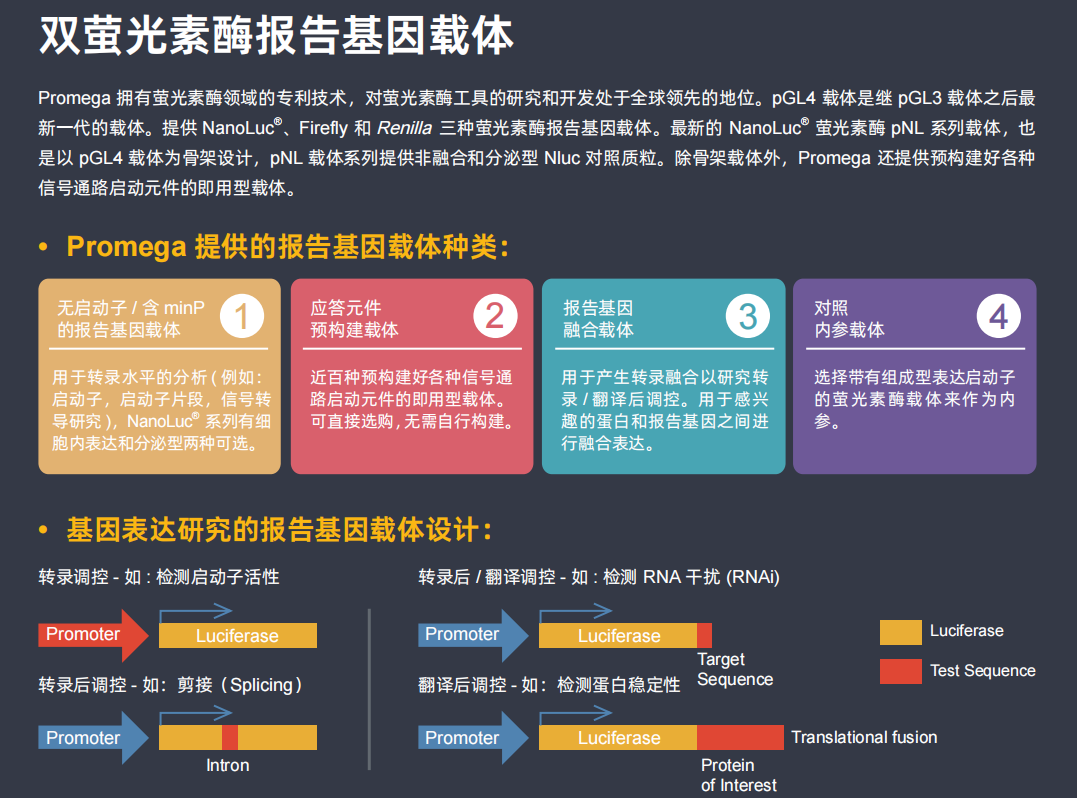Click the label '翻译后调控 - 如: 检测蛋白稳定性'

coord(549,685)
